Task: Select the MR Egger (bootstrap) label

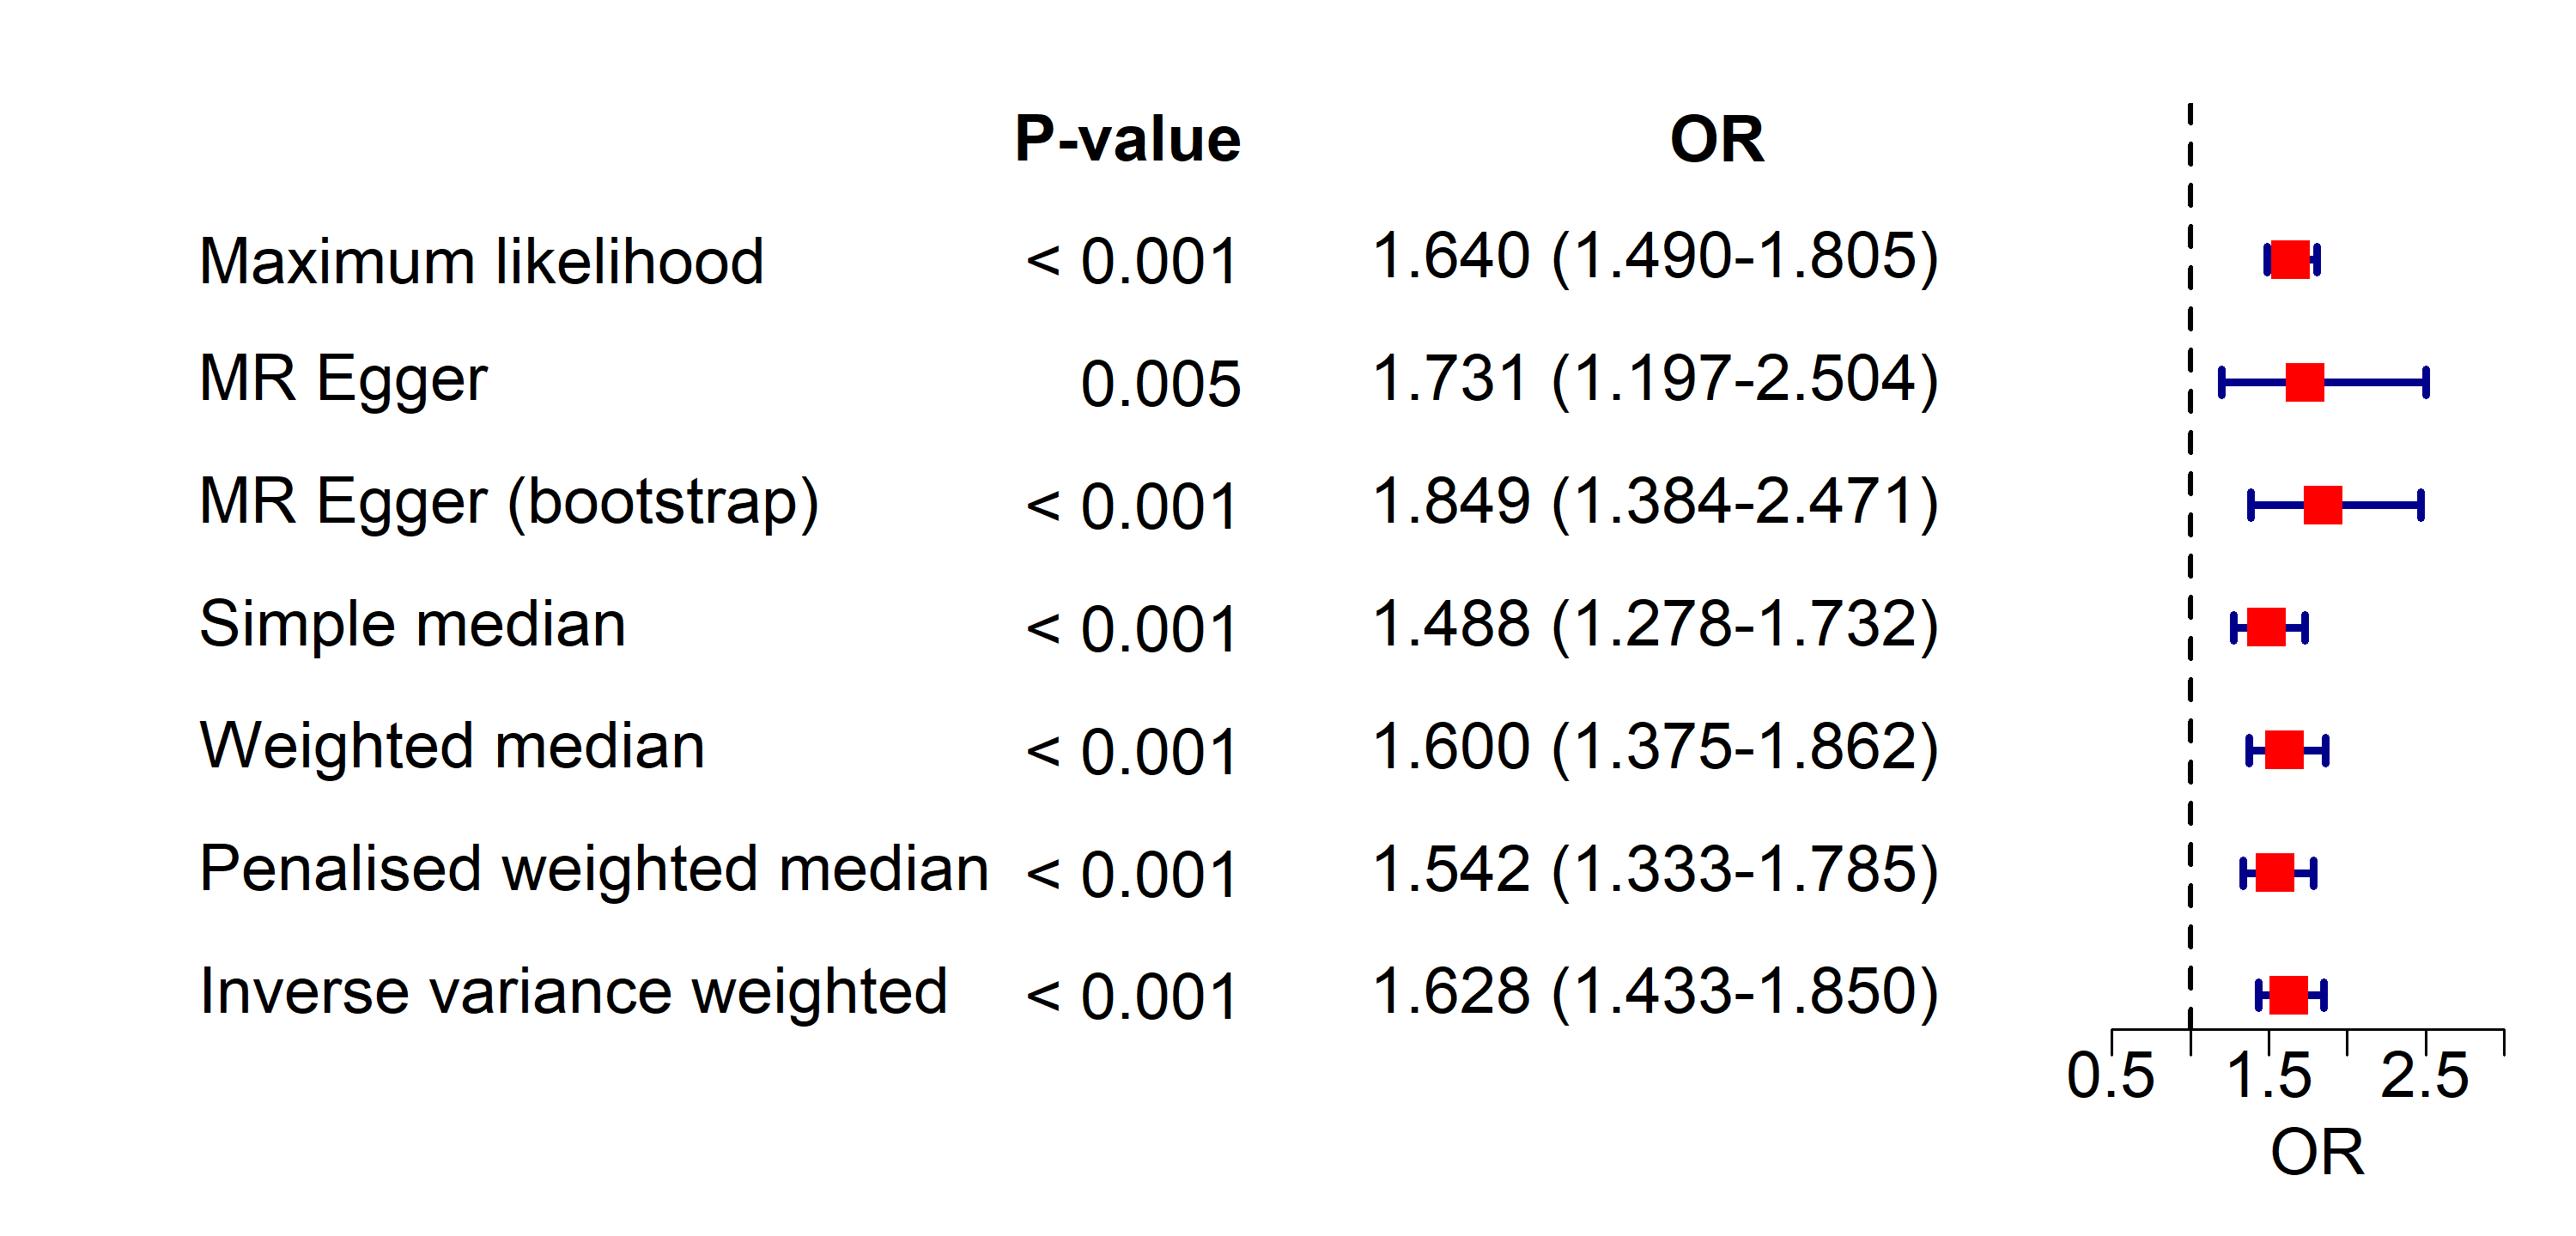Action: point(509,501)
